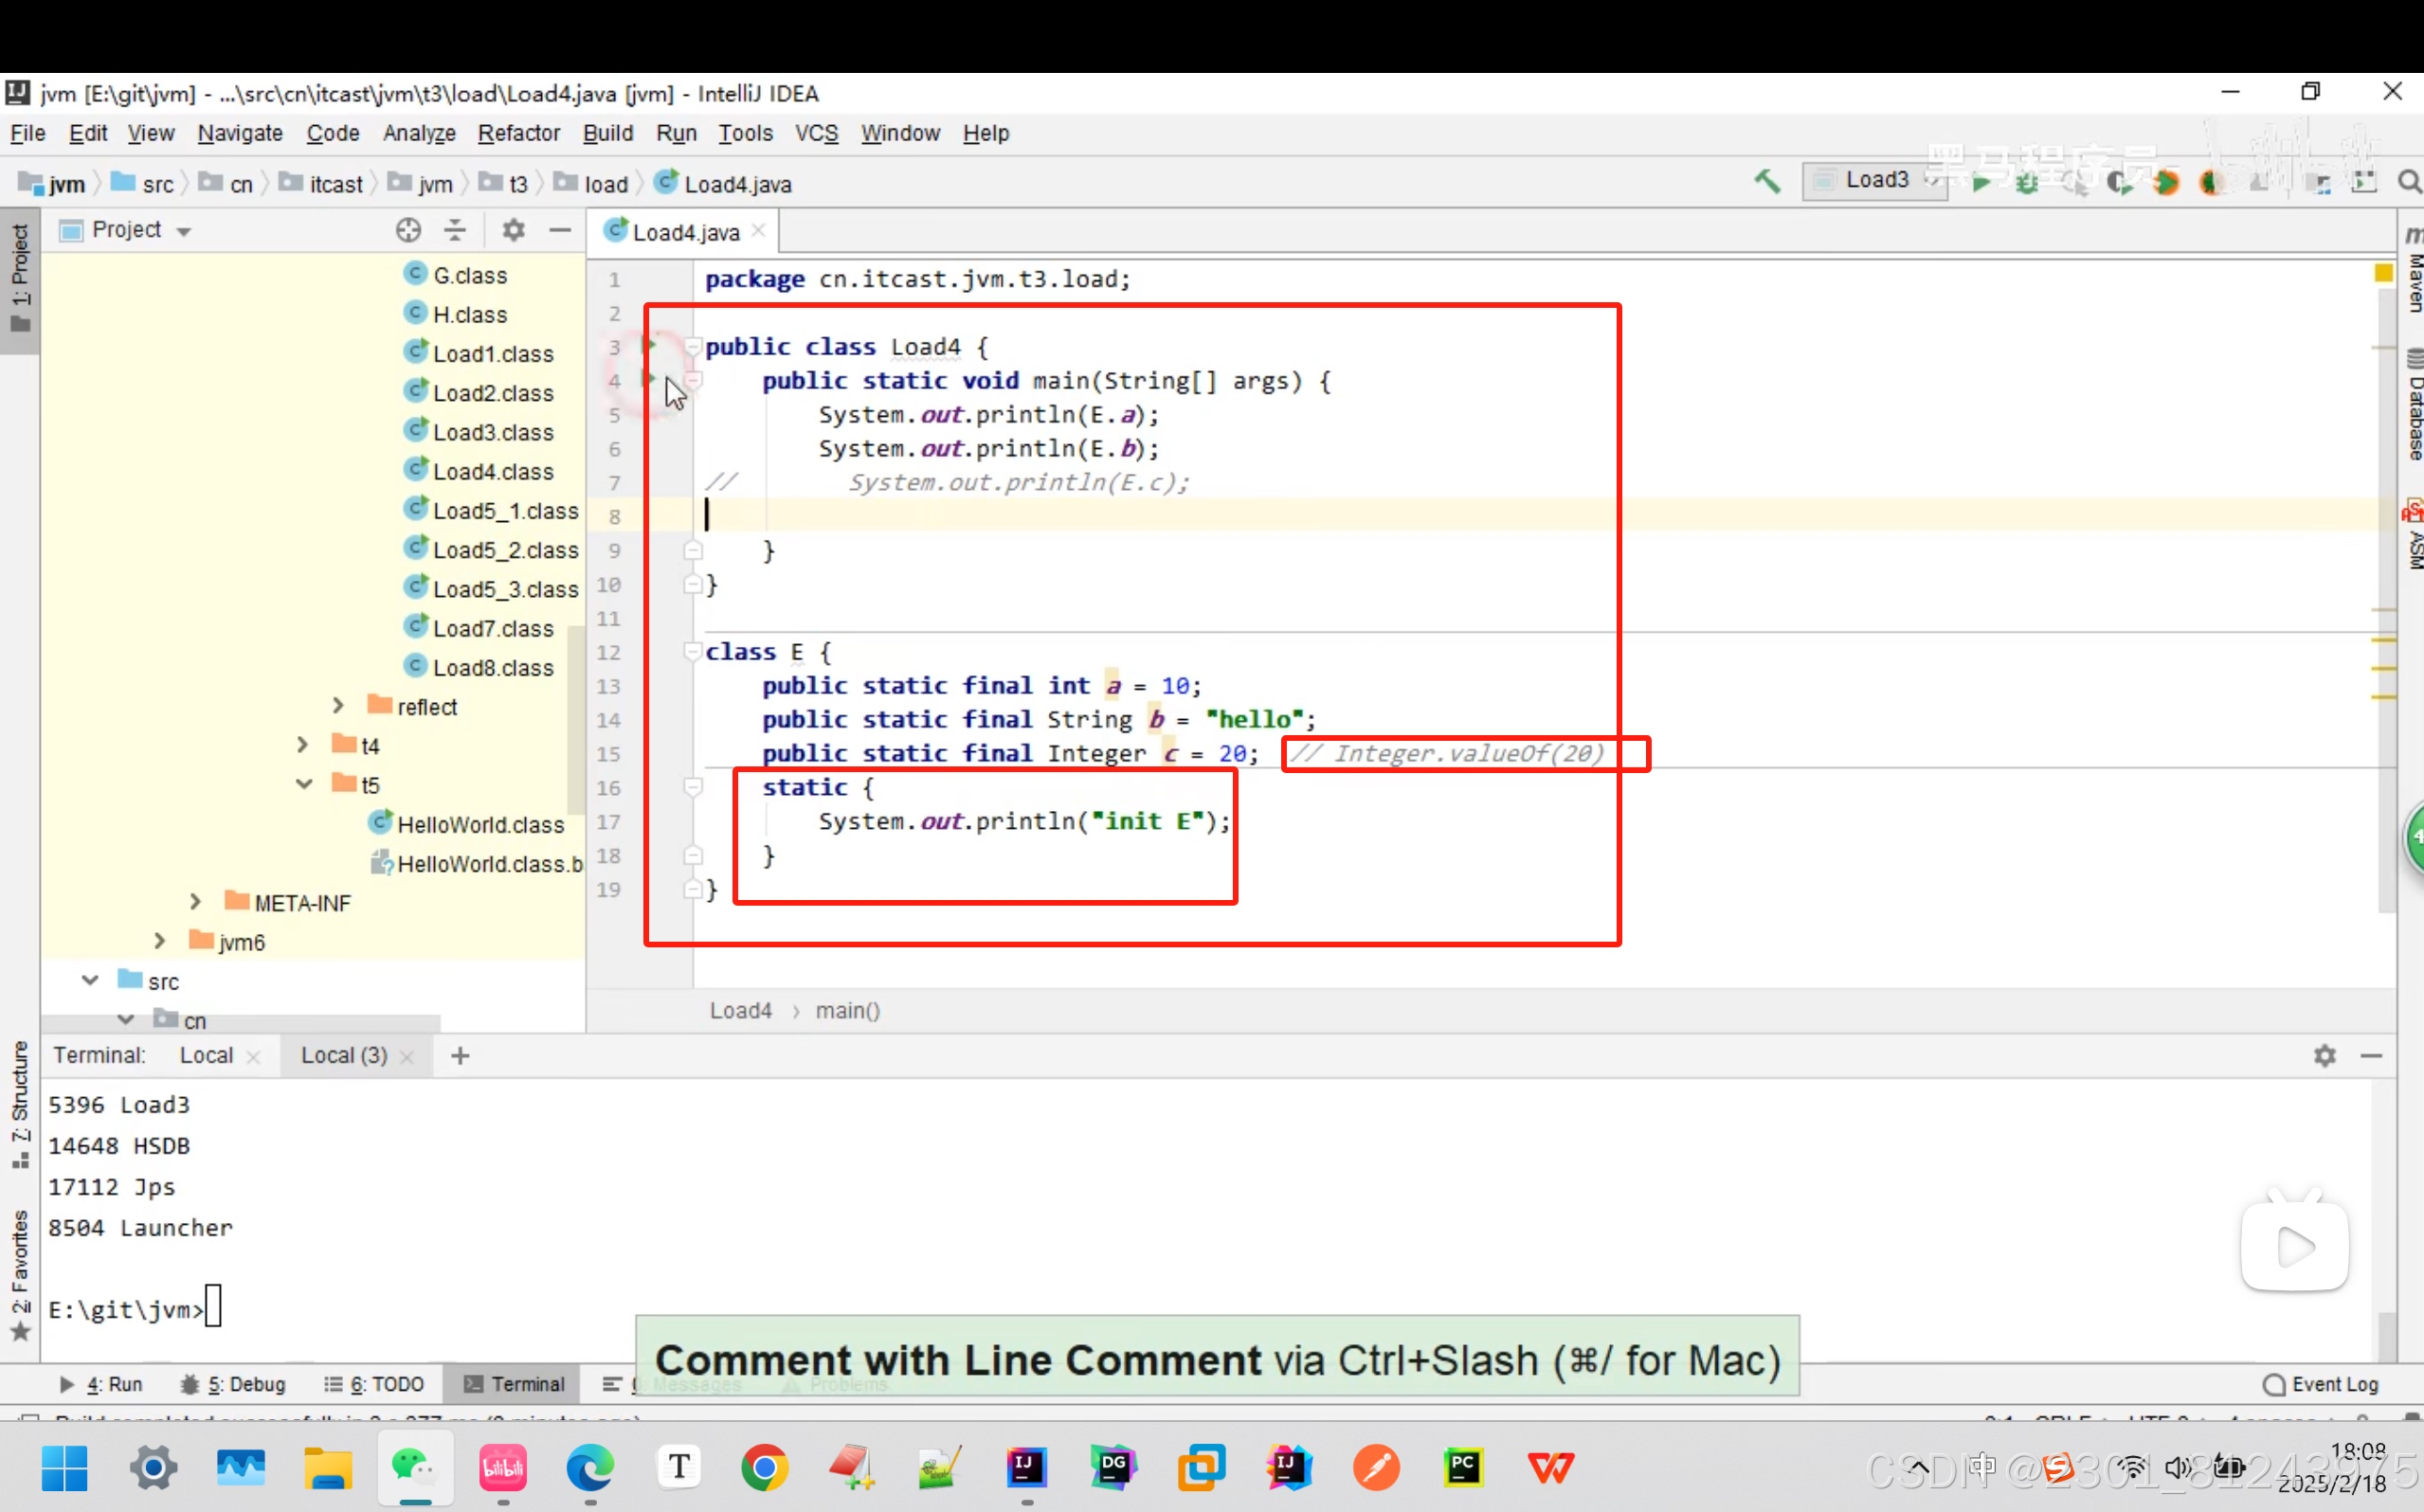Expand the reflect folder in project tree
This screenshot has width=2424, height=1512.
click(x=338, y=706)
